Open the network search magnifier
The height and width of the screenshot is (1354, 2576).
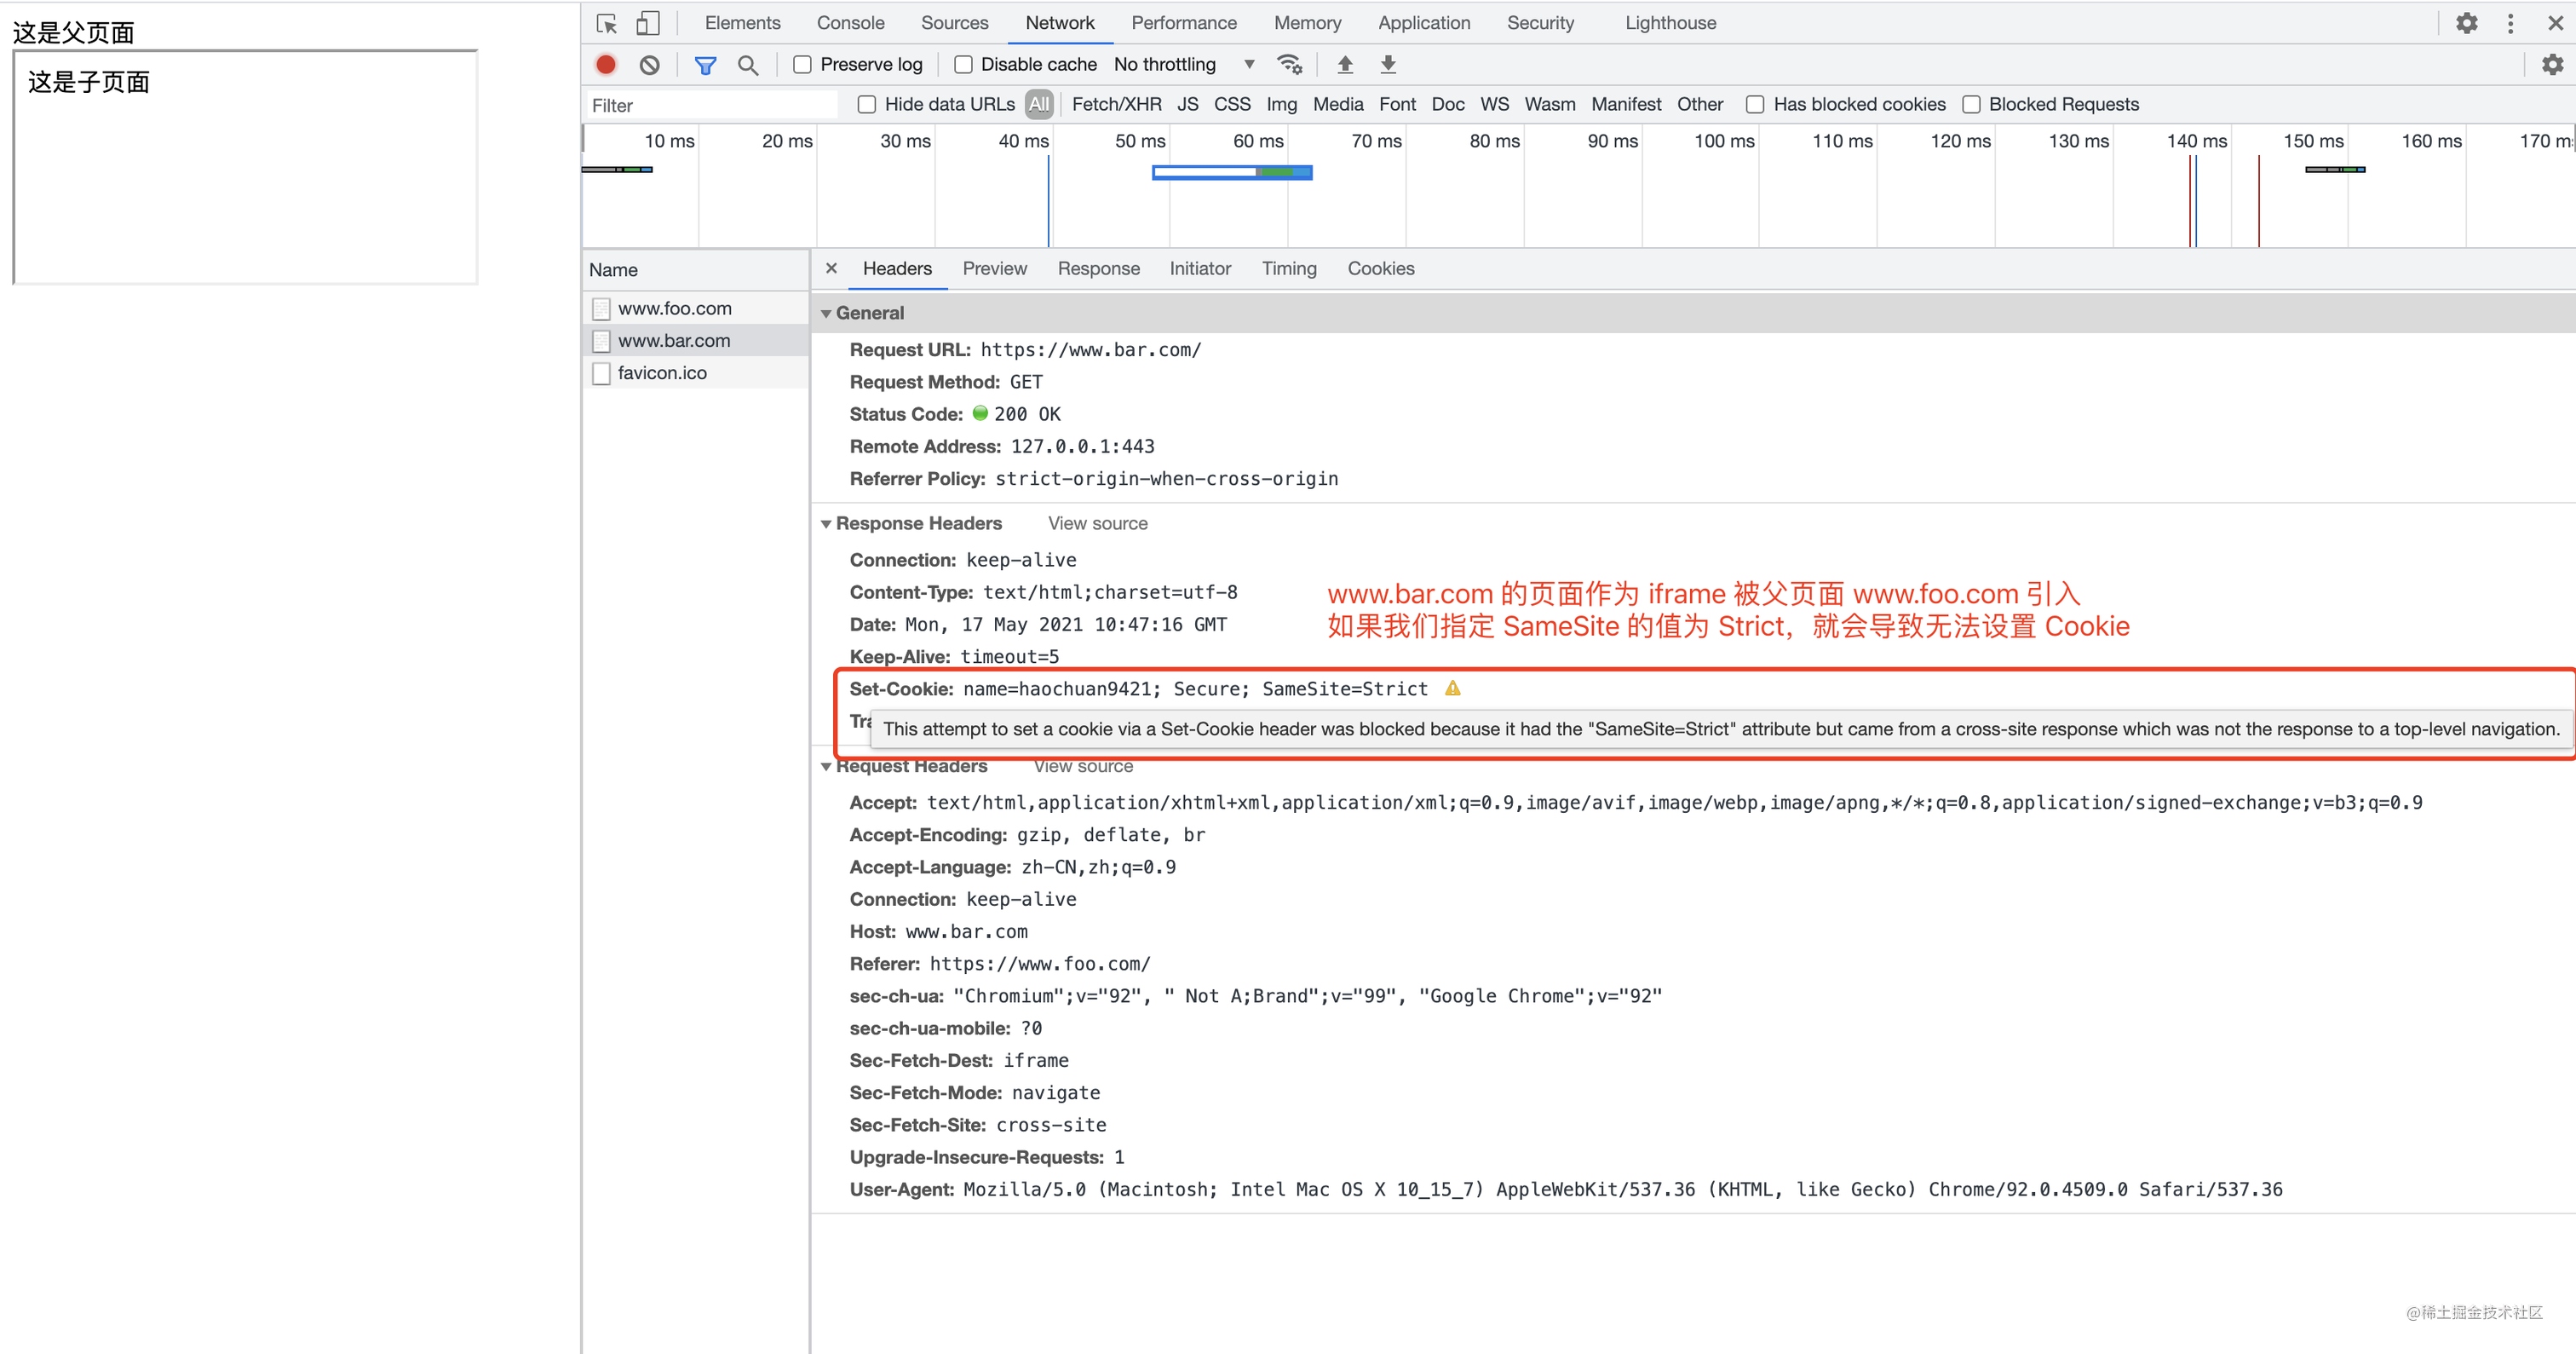pos(747,65)
